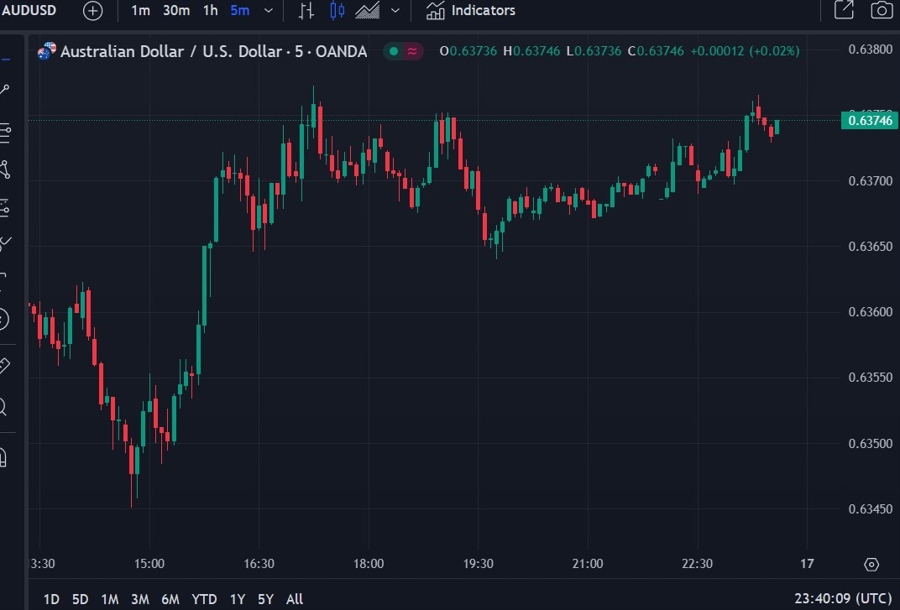Click the 0.63600 price axis label

(x=871, y=312)
